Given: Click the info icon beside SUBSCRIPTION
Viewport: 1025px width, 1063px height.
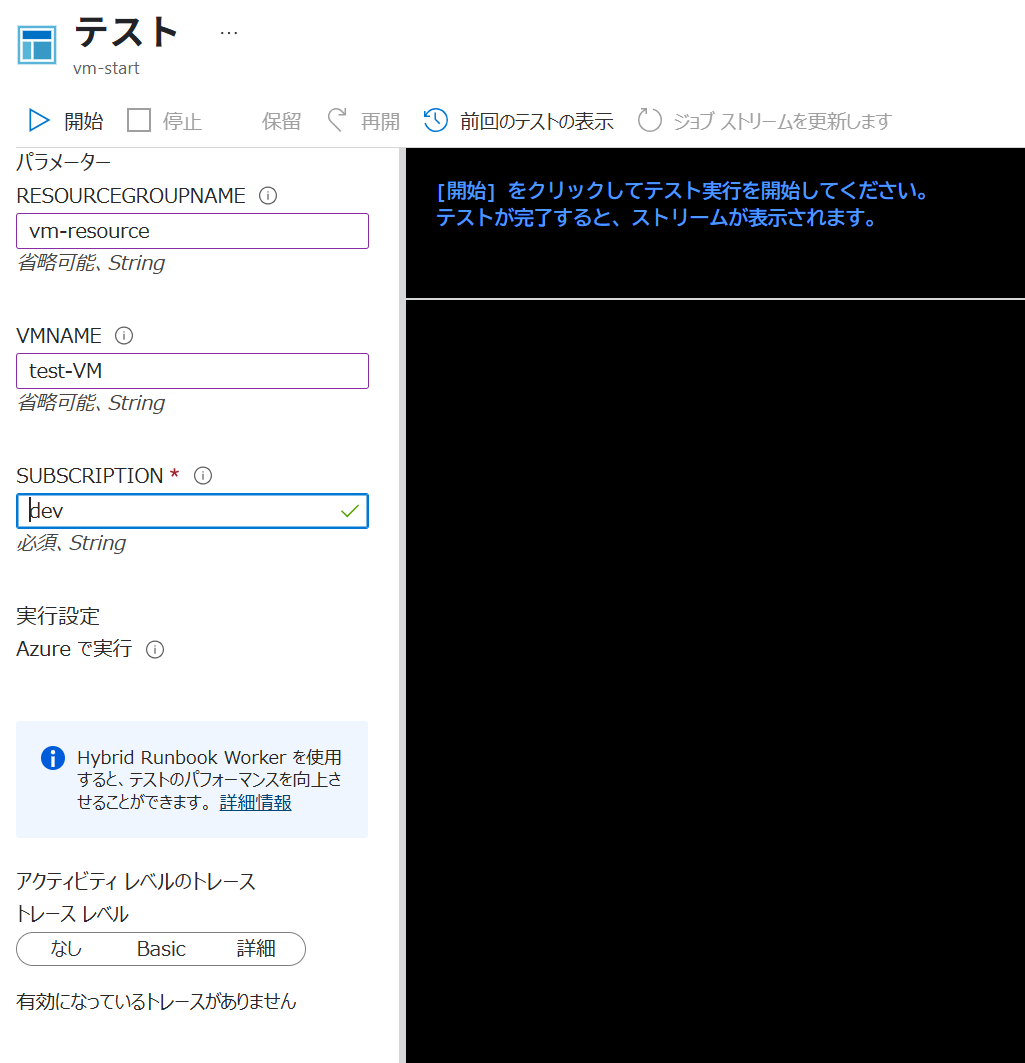Looking at the screenshot, I should (x=203, y=476).
